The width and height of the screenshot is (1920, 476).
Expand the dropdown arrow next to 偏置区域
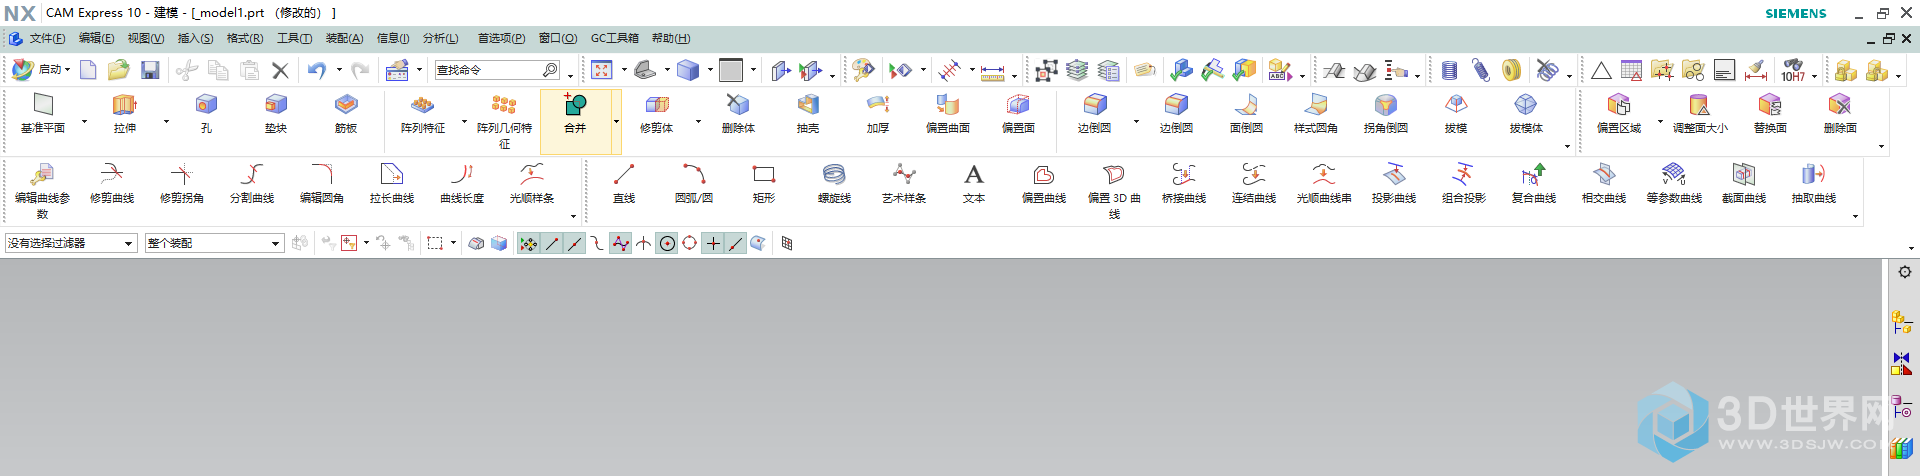click(1660, 122)
